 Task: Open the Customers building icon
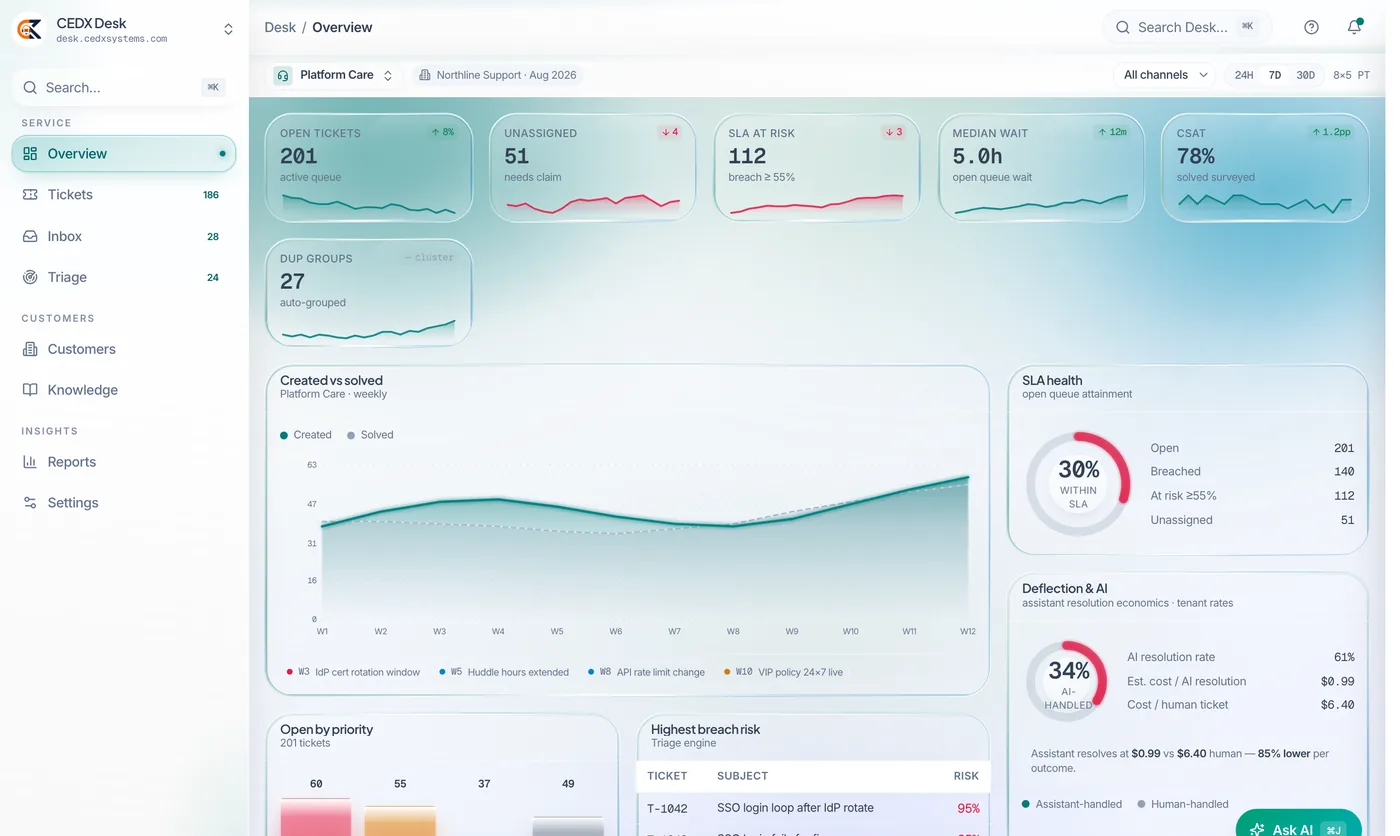pos(30,349)
